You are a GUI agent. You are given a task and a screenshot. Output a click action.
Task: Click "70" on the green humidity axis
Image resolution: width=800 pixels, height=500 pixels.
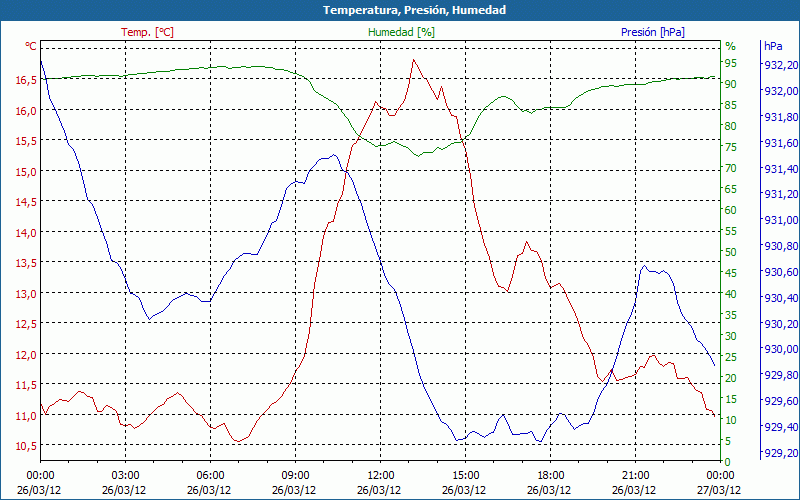click(x=731, y=168)
